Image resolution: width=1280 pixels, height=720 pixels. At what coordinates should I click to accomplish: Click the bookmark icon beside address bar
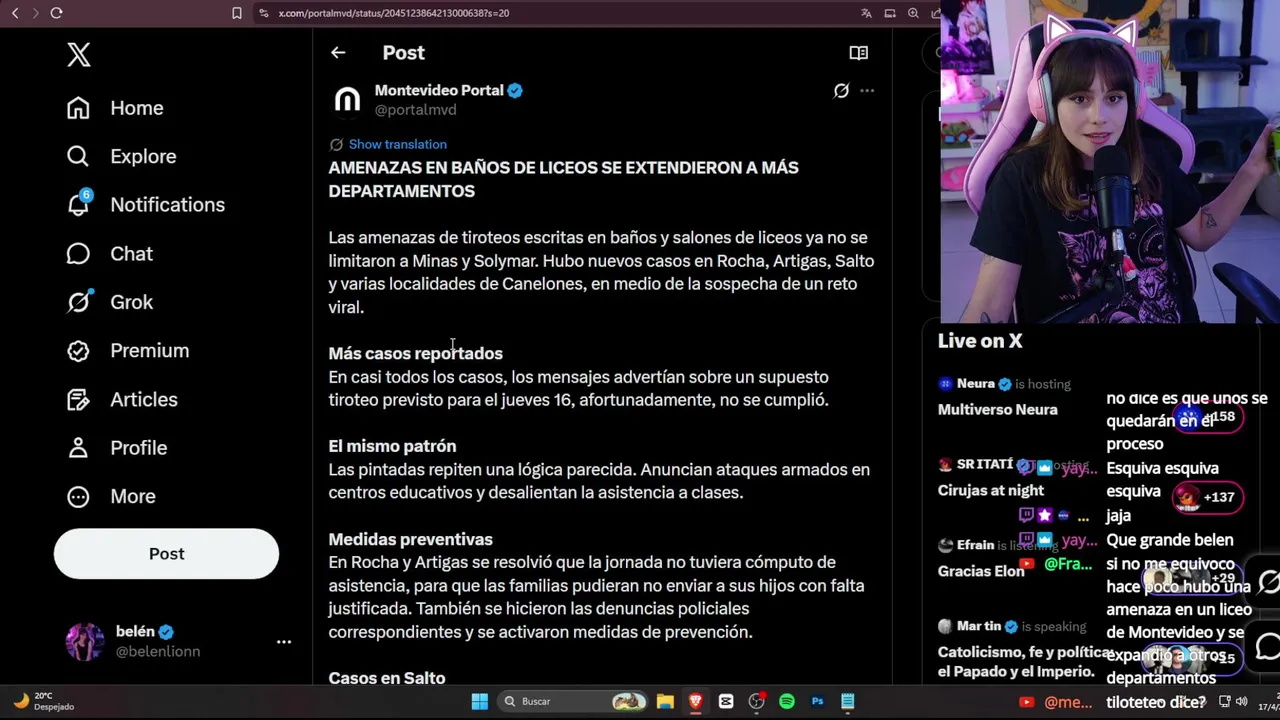(x=237, y=13)
